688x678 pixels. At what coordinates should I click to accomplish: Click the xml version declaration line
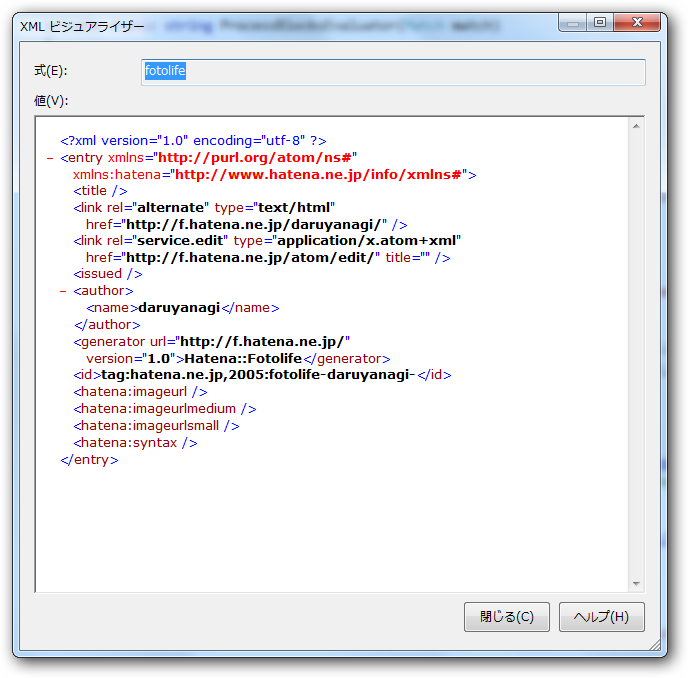(x=193, y=140)
